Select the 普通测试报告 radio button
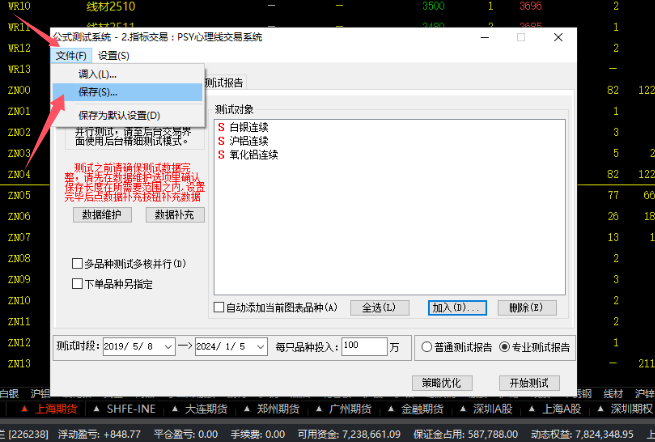 click(x=426, y=347)
